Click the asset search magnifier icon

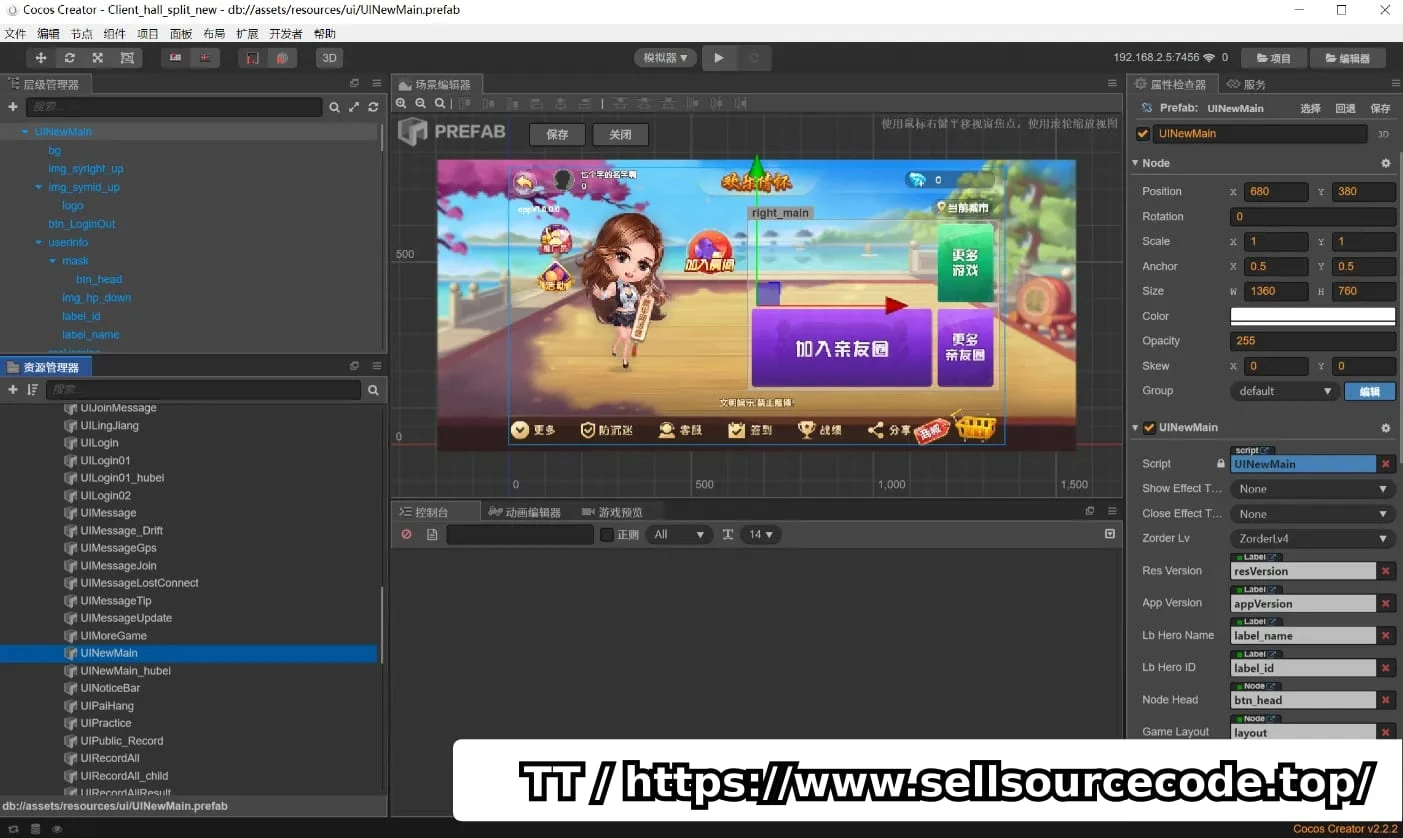[x=373, y=390]
